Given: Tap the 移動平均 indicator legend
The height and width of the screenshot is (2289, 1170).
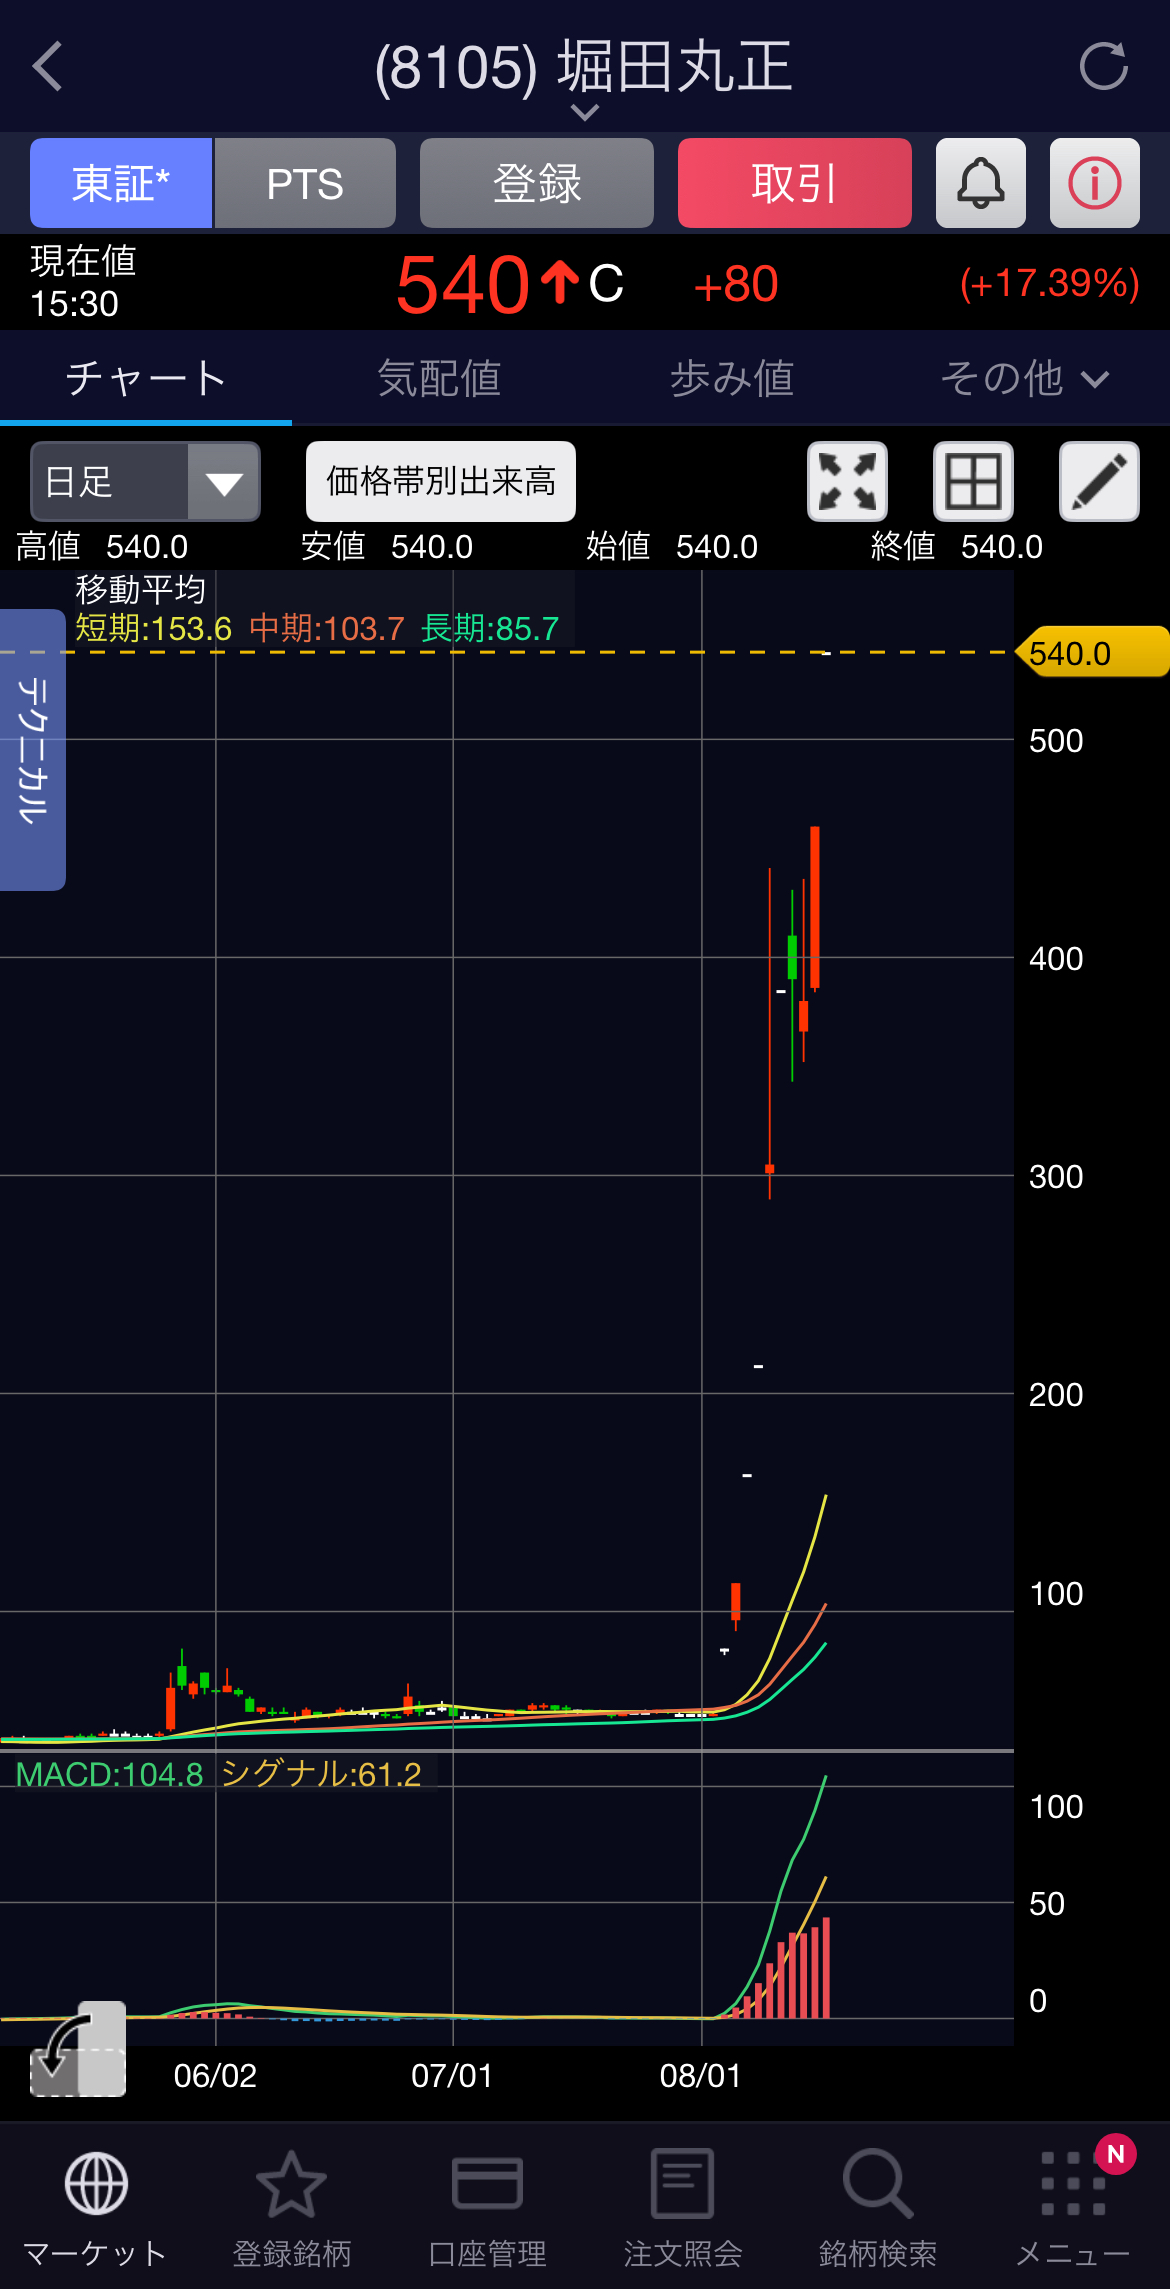Looking at the screenshot, I should pos(141,590).
